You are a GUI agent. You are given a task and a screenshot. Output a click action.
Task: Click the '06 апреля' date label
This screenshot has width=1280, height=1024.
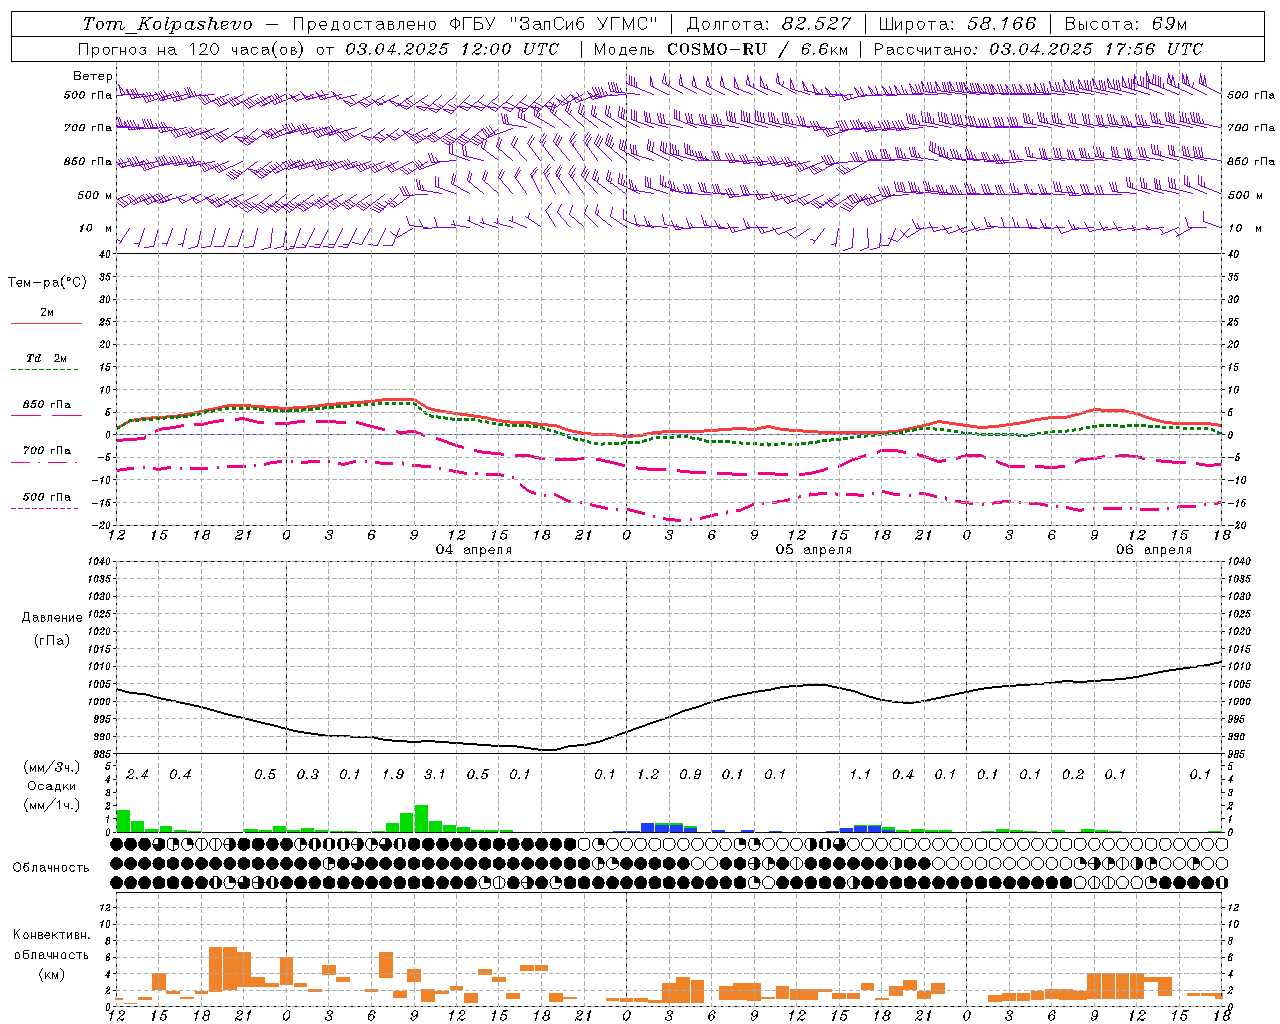click(1154, 550)
